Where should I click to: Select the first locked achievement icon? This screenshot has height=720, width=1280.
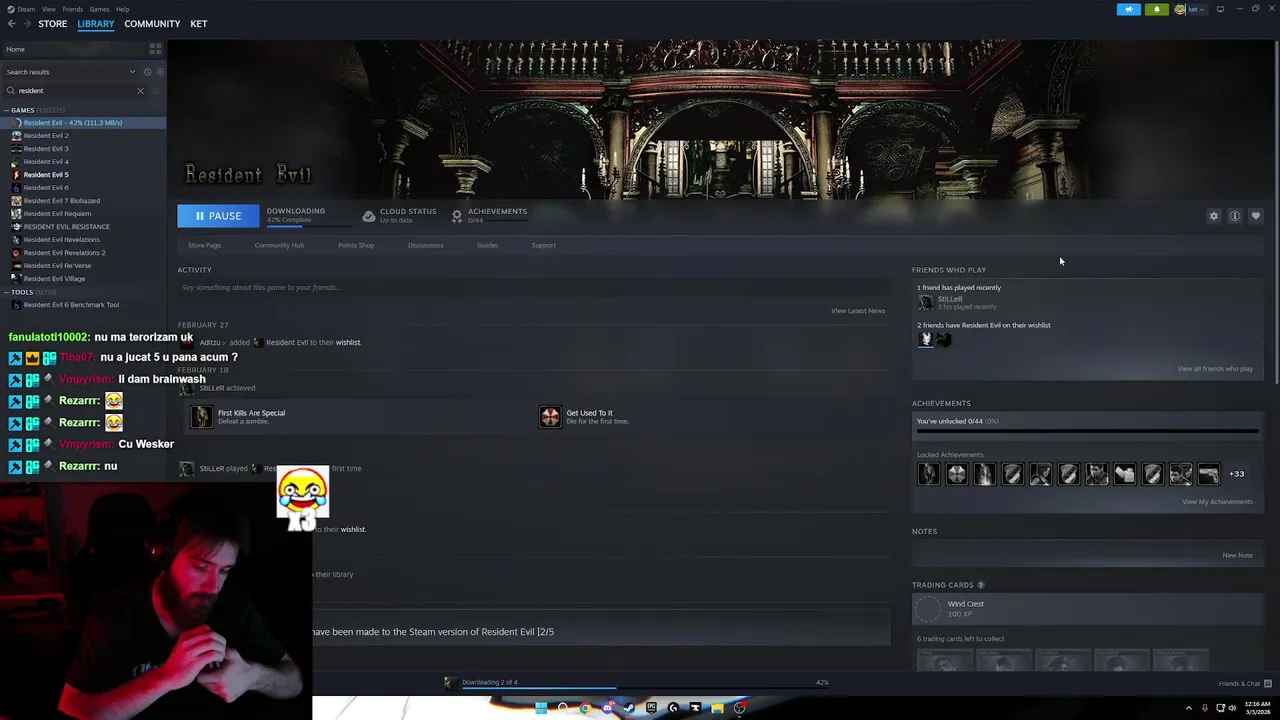929,474
